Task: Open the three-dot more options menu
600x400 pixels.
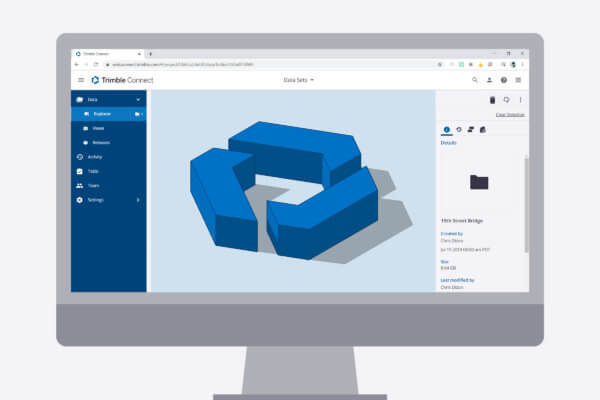Action: click(520, 99)
